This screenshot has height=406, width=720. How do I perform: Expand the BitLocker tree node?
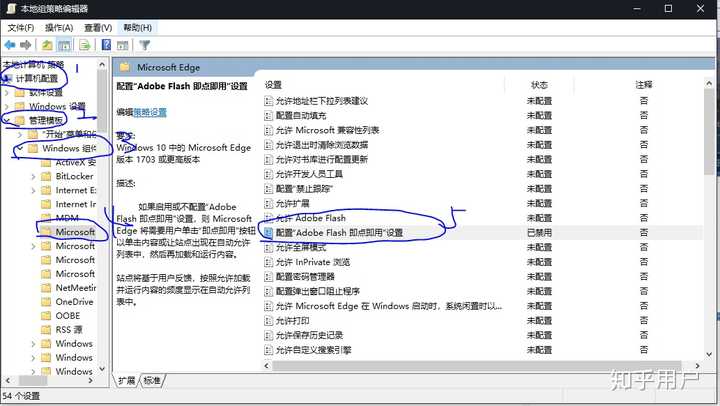coord(33,176)
